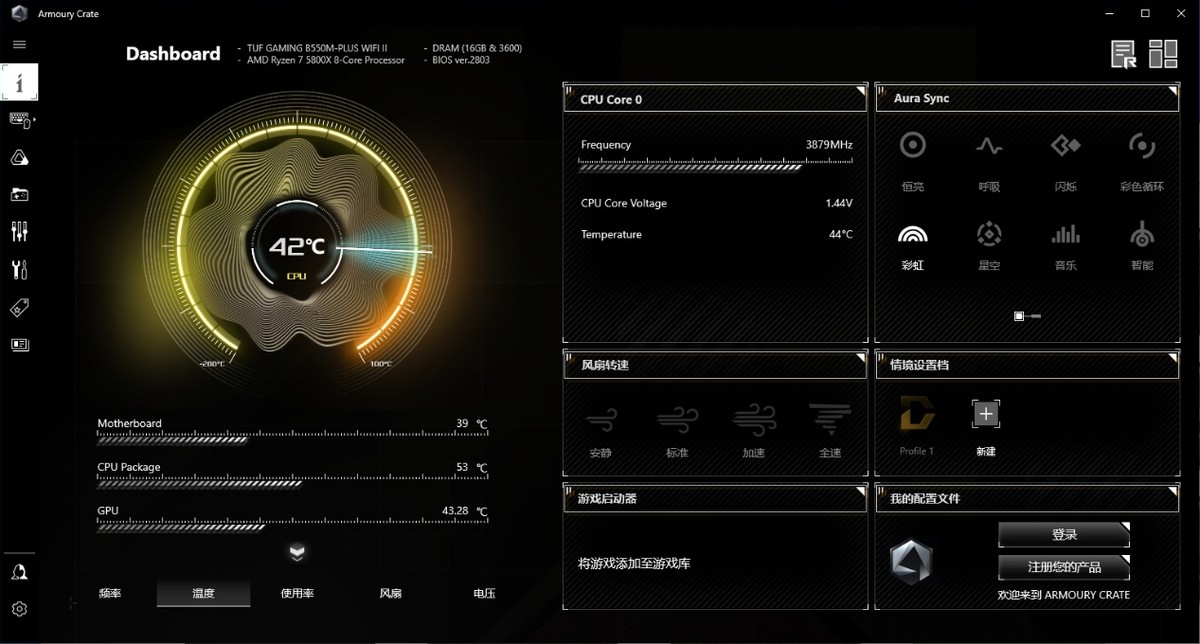Expand the 游戏启动器 panel corner
The width and height of the screenshot is (1200, 644).
pos(860,491)
